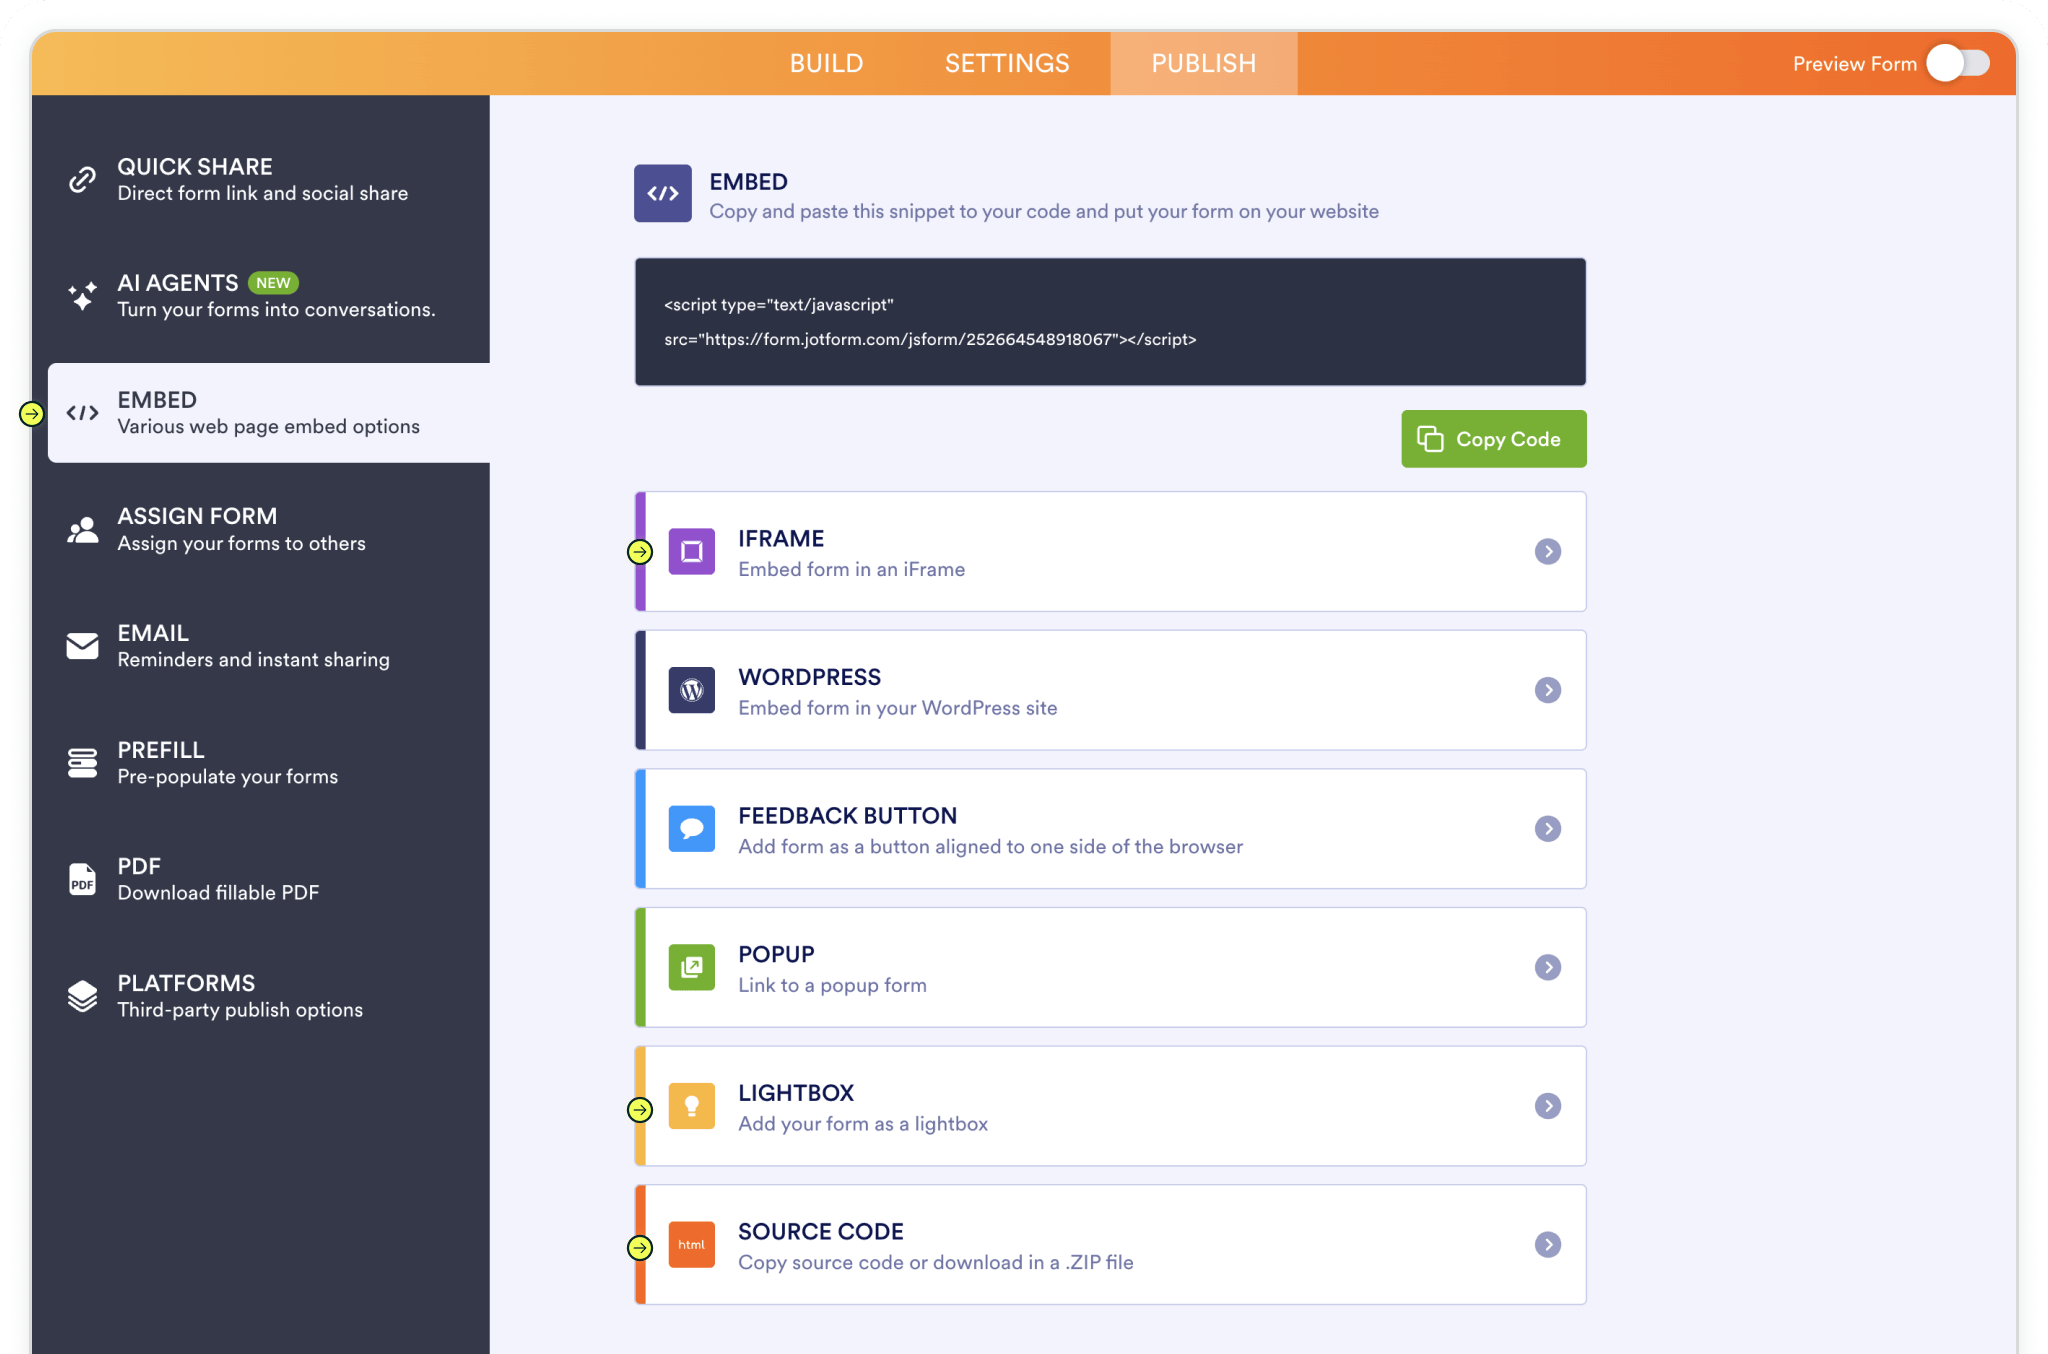Click the embed script code box

(1109, 322)
